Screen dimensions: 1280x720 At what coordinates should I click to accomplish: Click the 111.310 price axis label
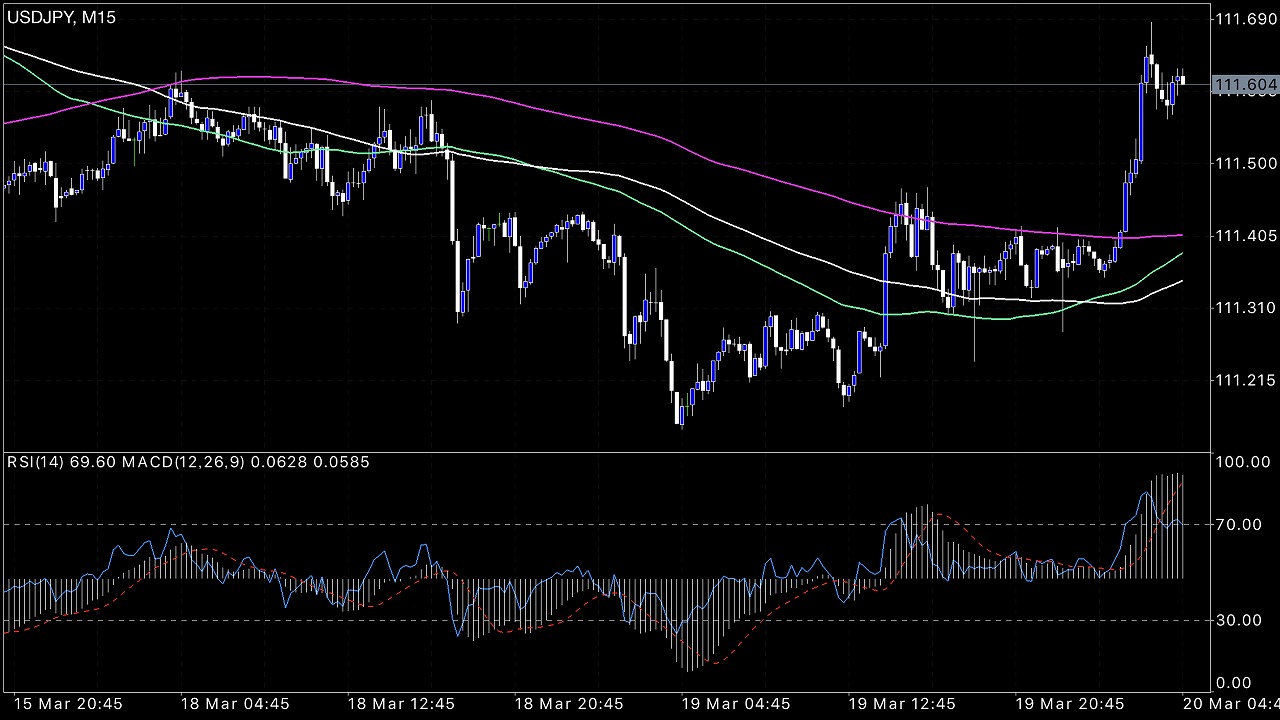pyautogui.click(x=1245, y=307)
